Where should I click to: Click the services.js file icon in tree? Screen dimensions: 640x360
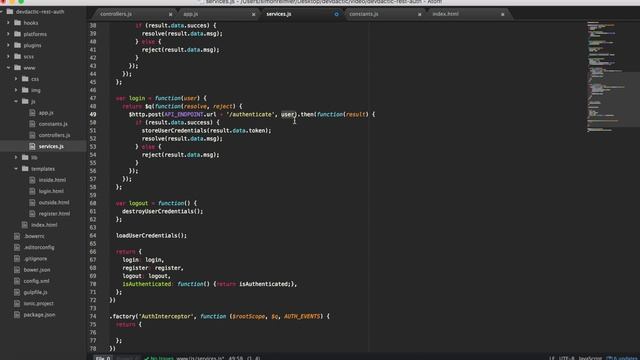[32, 146]
